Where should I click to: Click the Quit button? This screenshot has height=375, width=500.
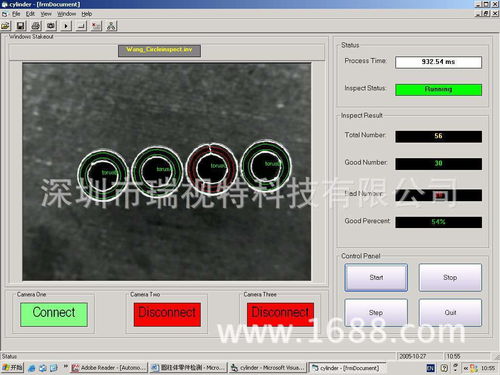(450, 312)
